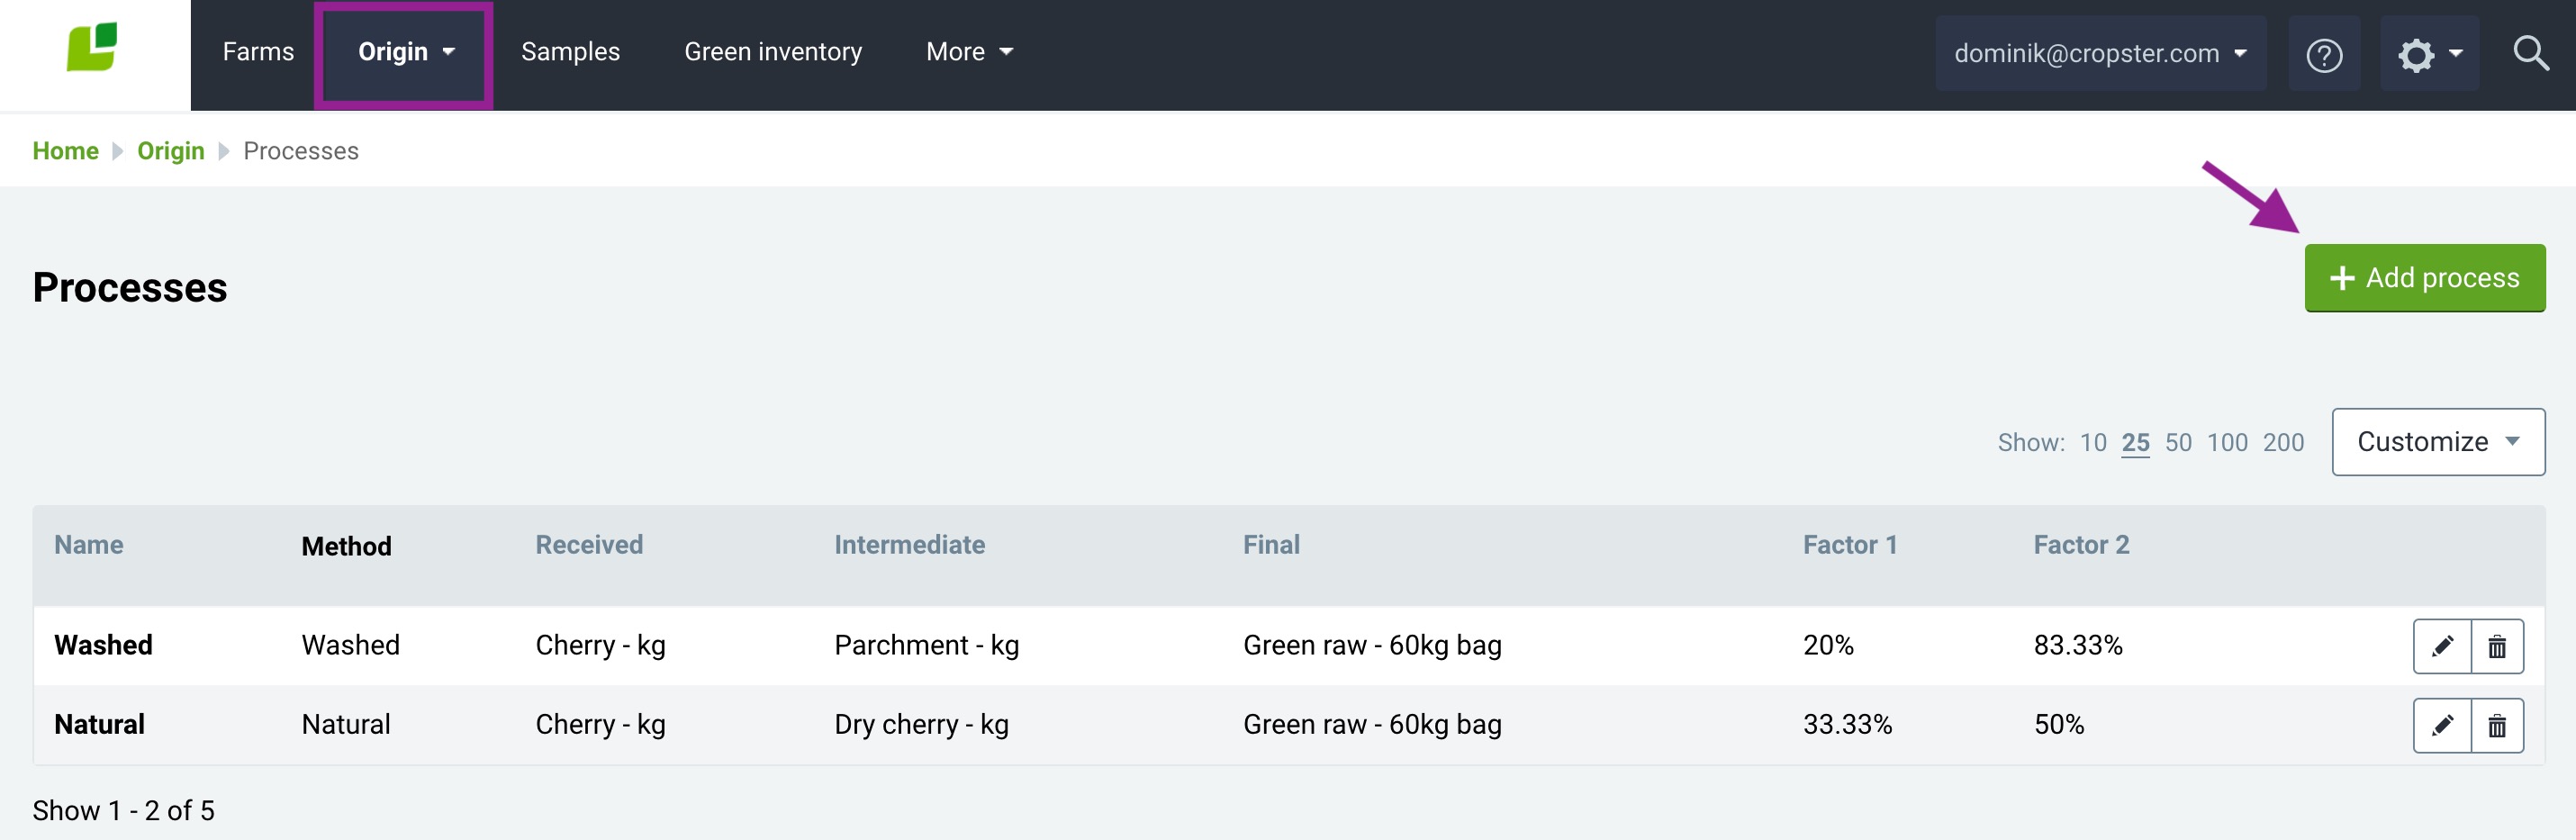The height and width of the screenshot is (840, 2576).
Task: Show 50 rows per page
Action: click(x=2178, y=443)
